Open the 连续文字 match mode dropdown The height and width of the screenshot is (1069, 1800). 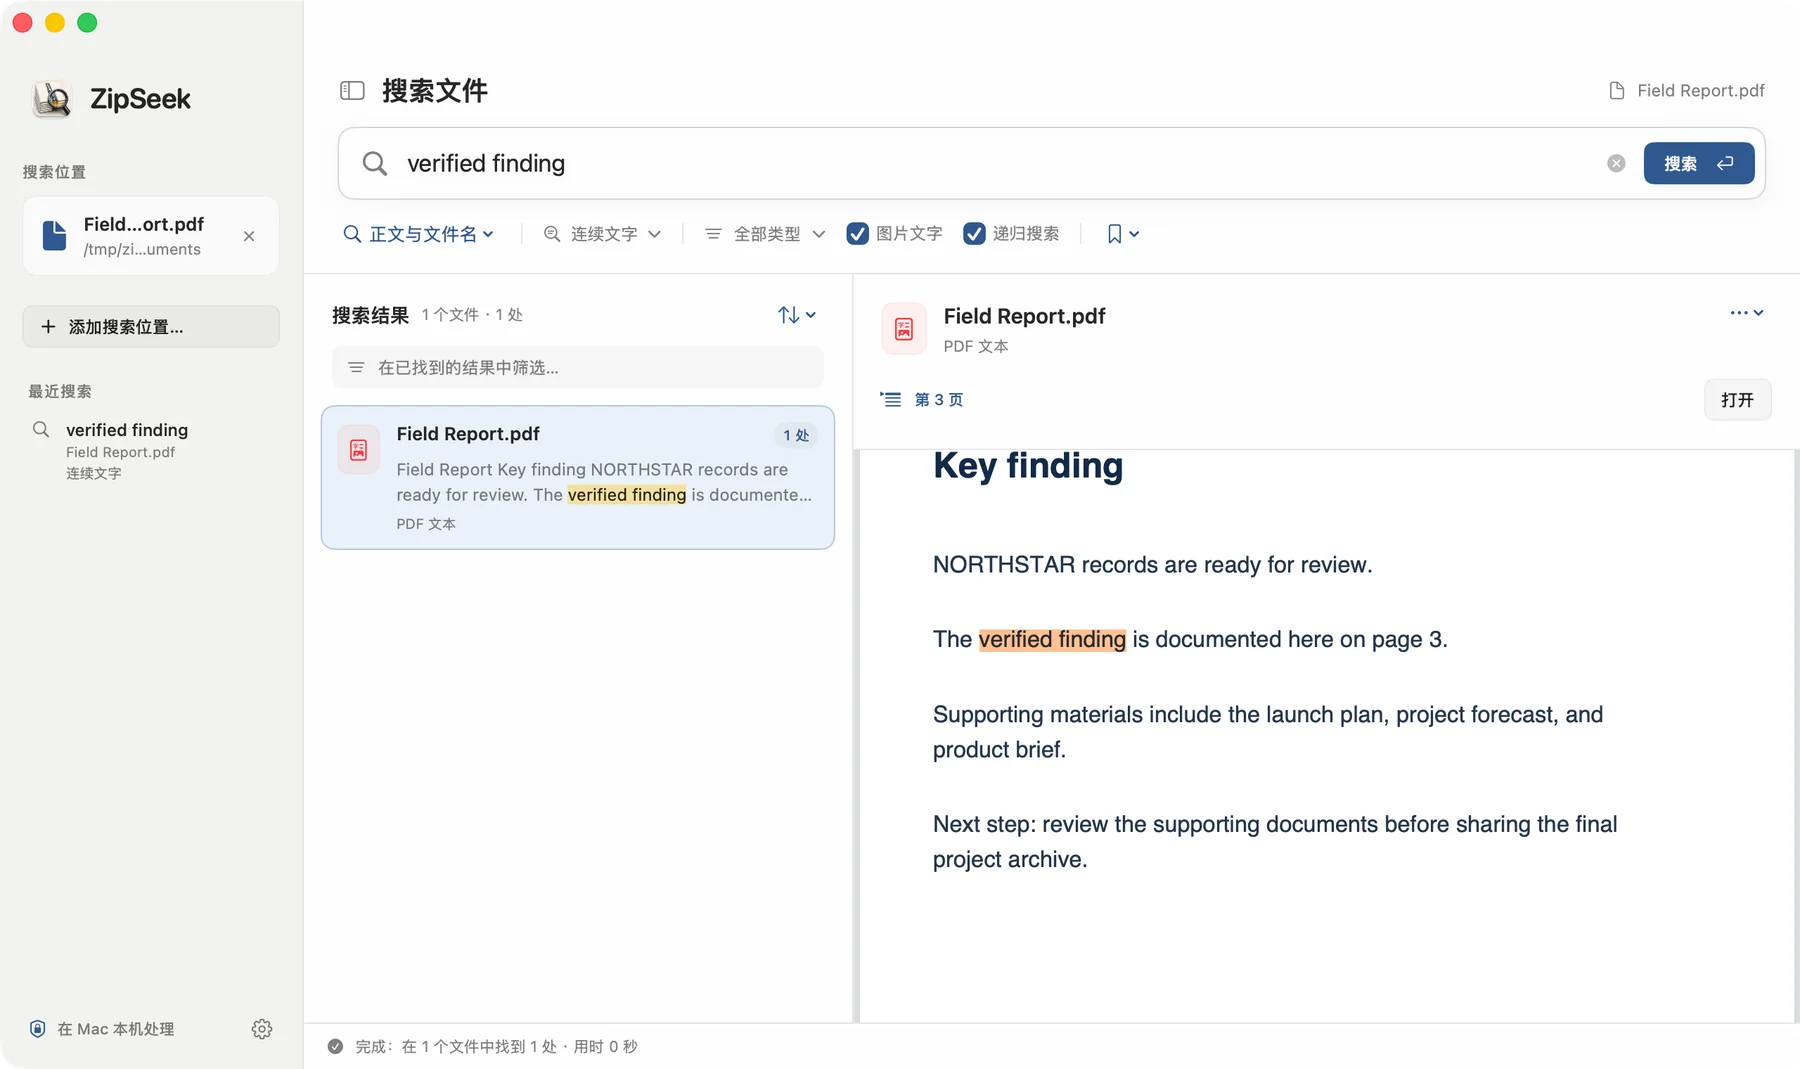coord(603,234)
